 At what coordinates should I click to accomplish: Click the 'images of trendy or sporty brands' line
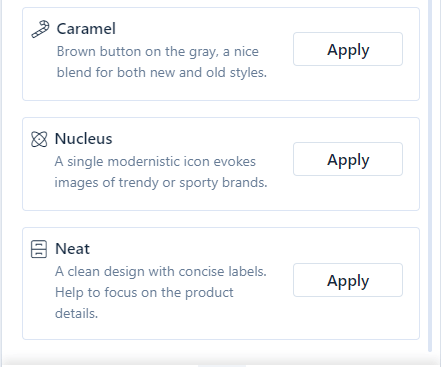click(x=161, y=183)
